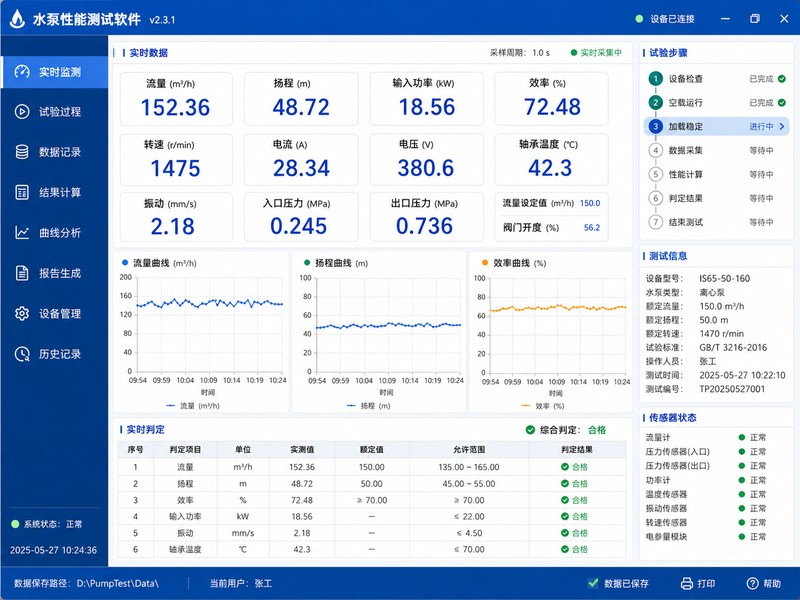The image size is (800, 600).
Task: Click the 合格 check icon in 流量 row
Action: [565, 467]
